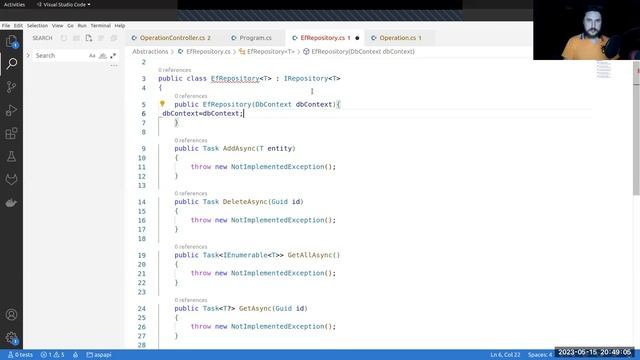Click the GNOME Activities button

click(x=14, y=4)
